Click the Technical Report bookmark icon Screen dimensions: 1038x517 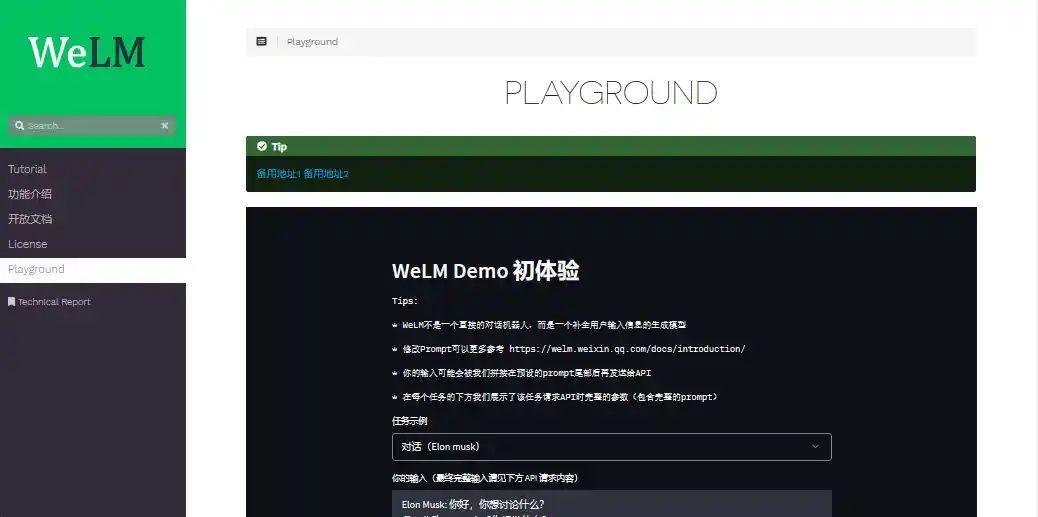click(x=11, y=302)
